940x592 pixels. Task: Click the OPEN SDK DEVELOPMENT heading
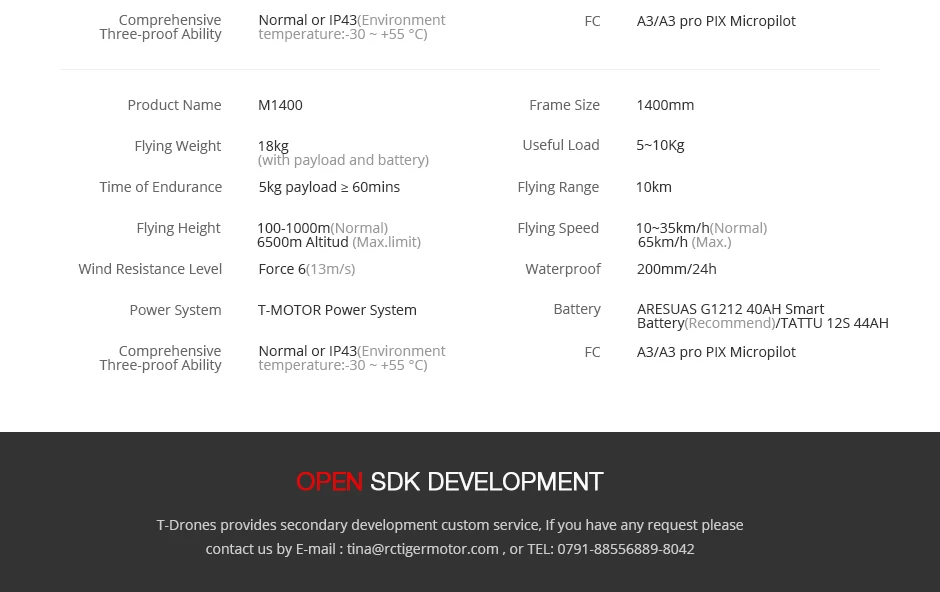point(450,482)
